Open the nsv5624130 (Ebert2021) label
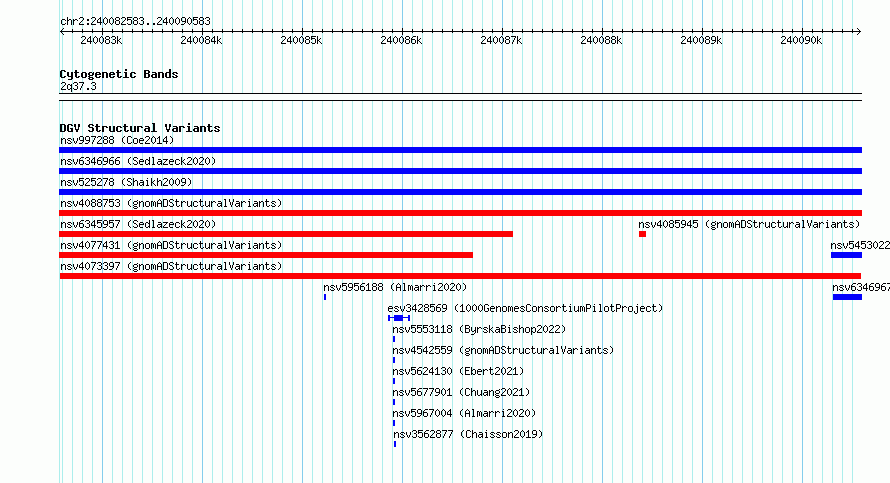Viewport: 890px width, 483px height. pos(458,371)
